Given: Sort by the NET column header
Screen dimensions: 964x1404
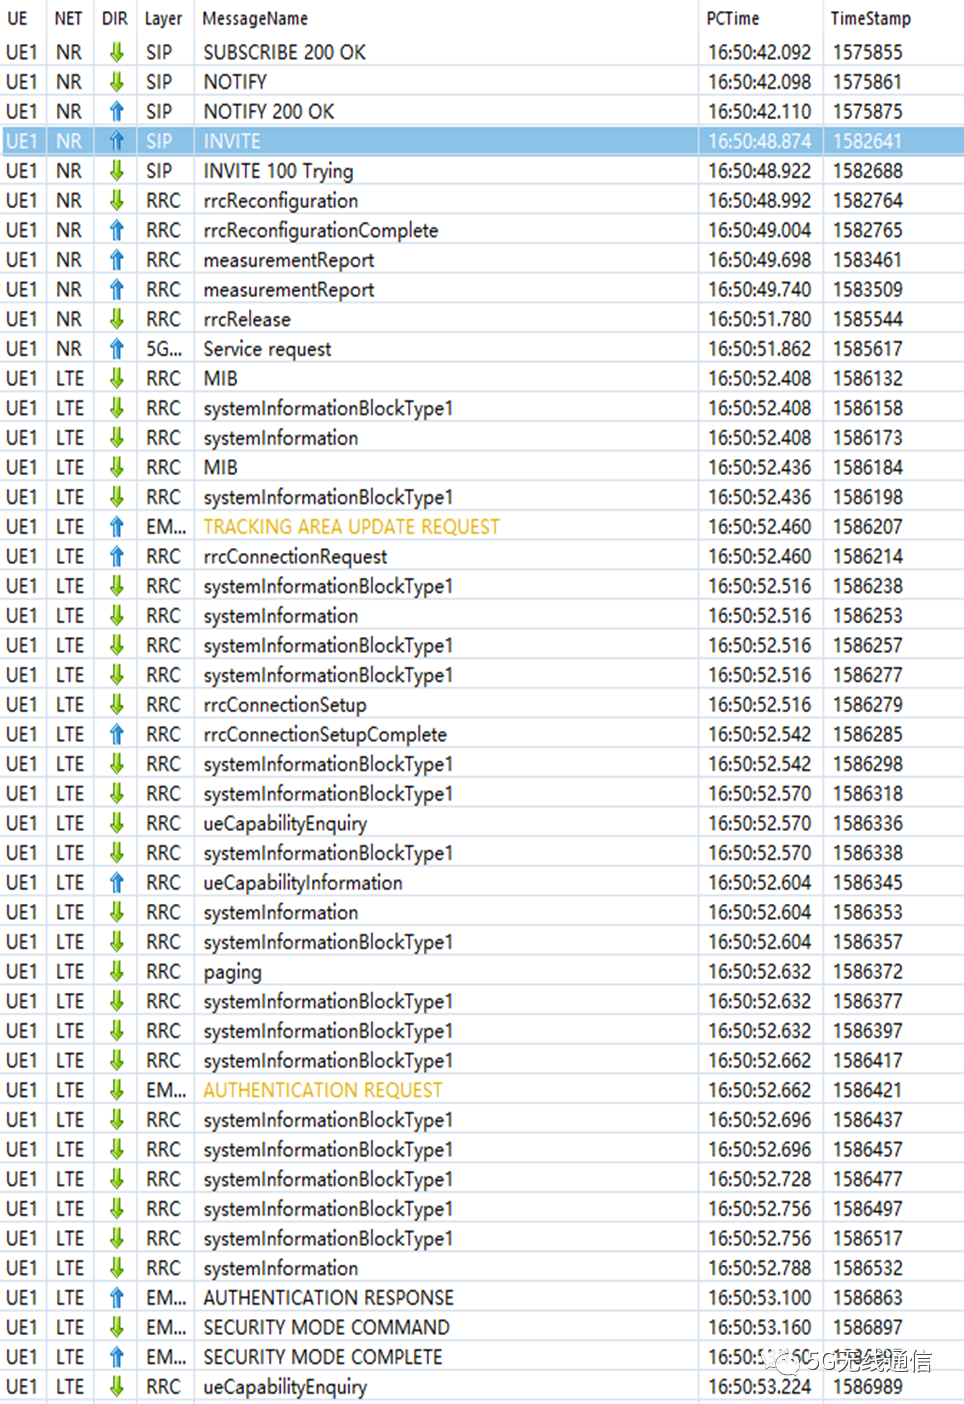Looking at the screenshot, I should pyautogui.click(x=68, y=18).
